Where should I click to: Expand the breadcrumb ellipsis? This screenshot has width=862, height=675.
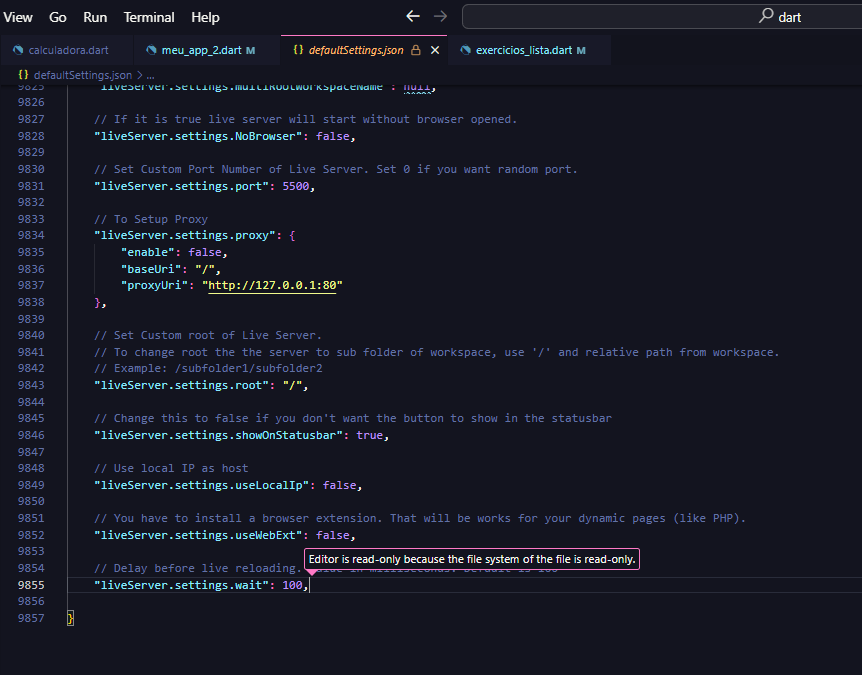tap(150, 75)
